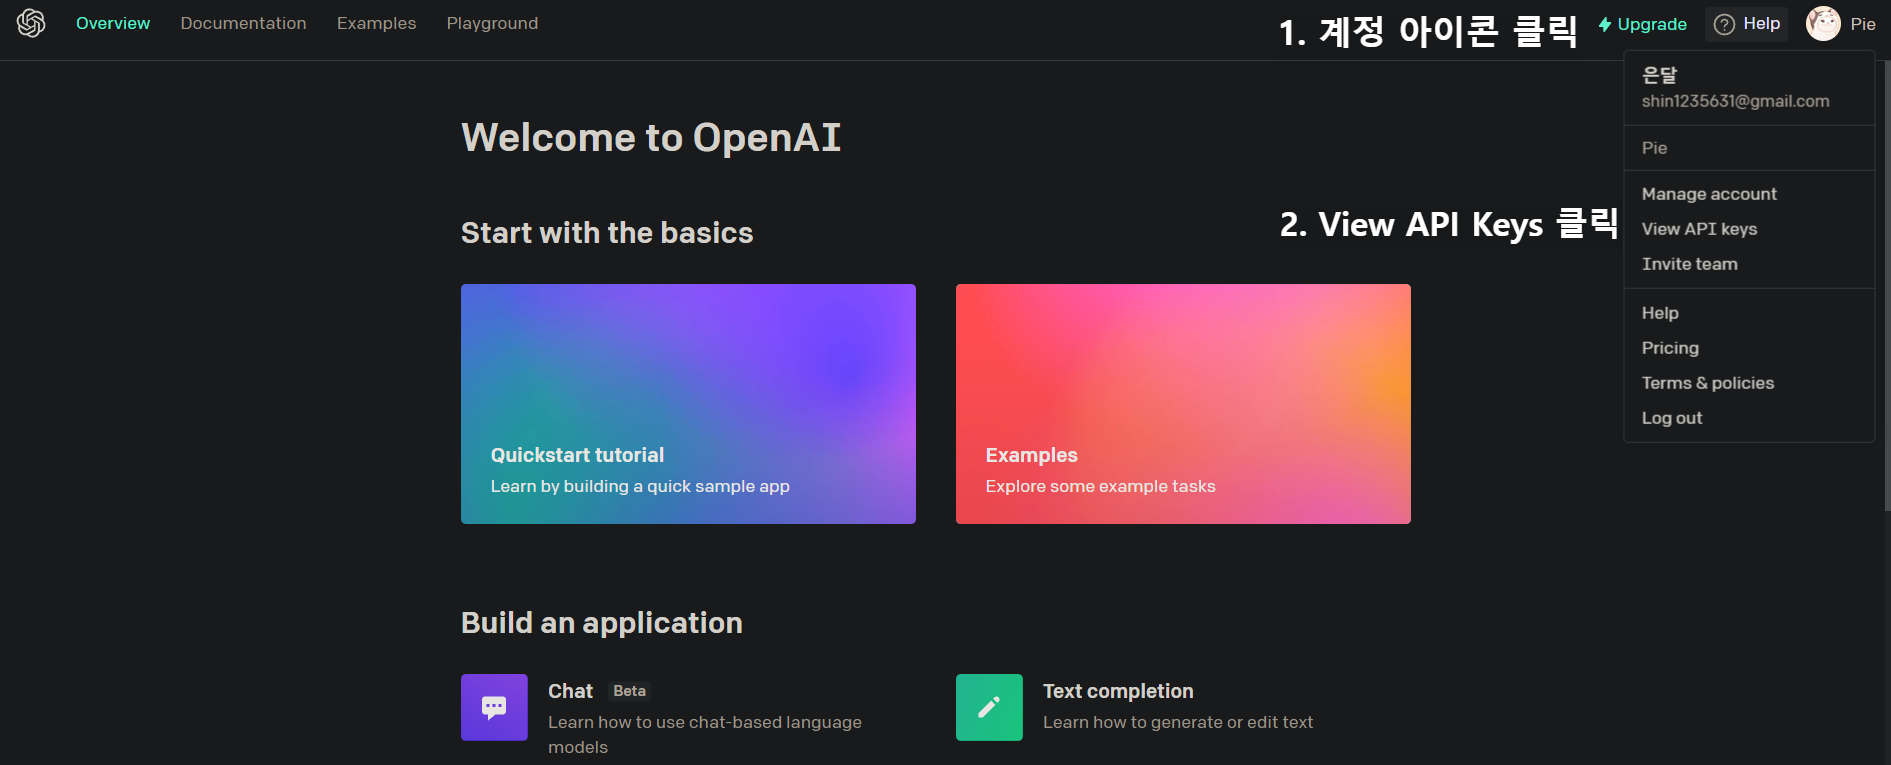Click the Upgrade link
The height and width of the screenshot is (765, 1891).
[x=1642, y=24]
